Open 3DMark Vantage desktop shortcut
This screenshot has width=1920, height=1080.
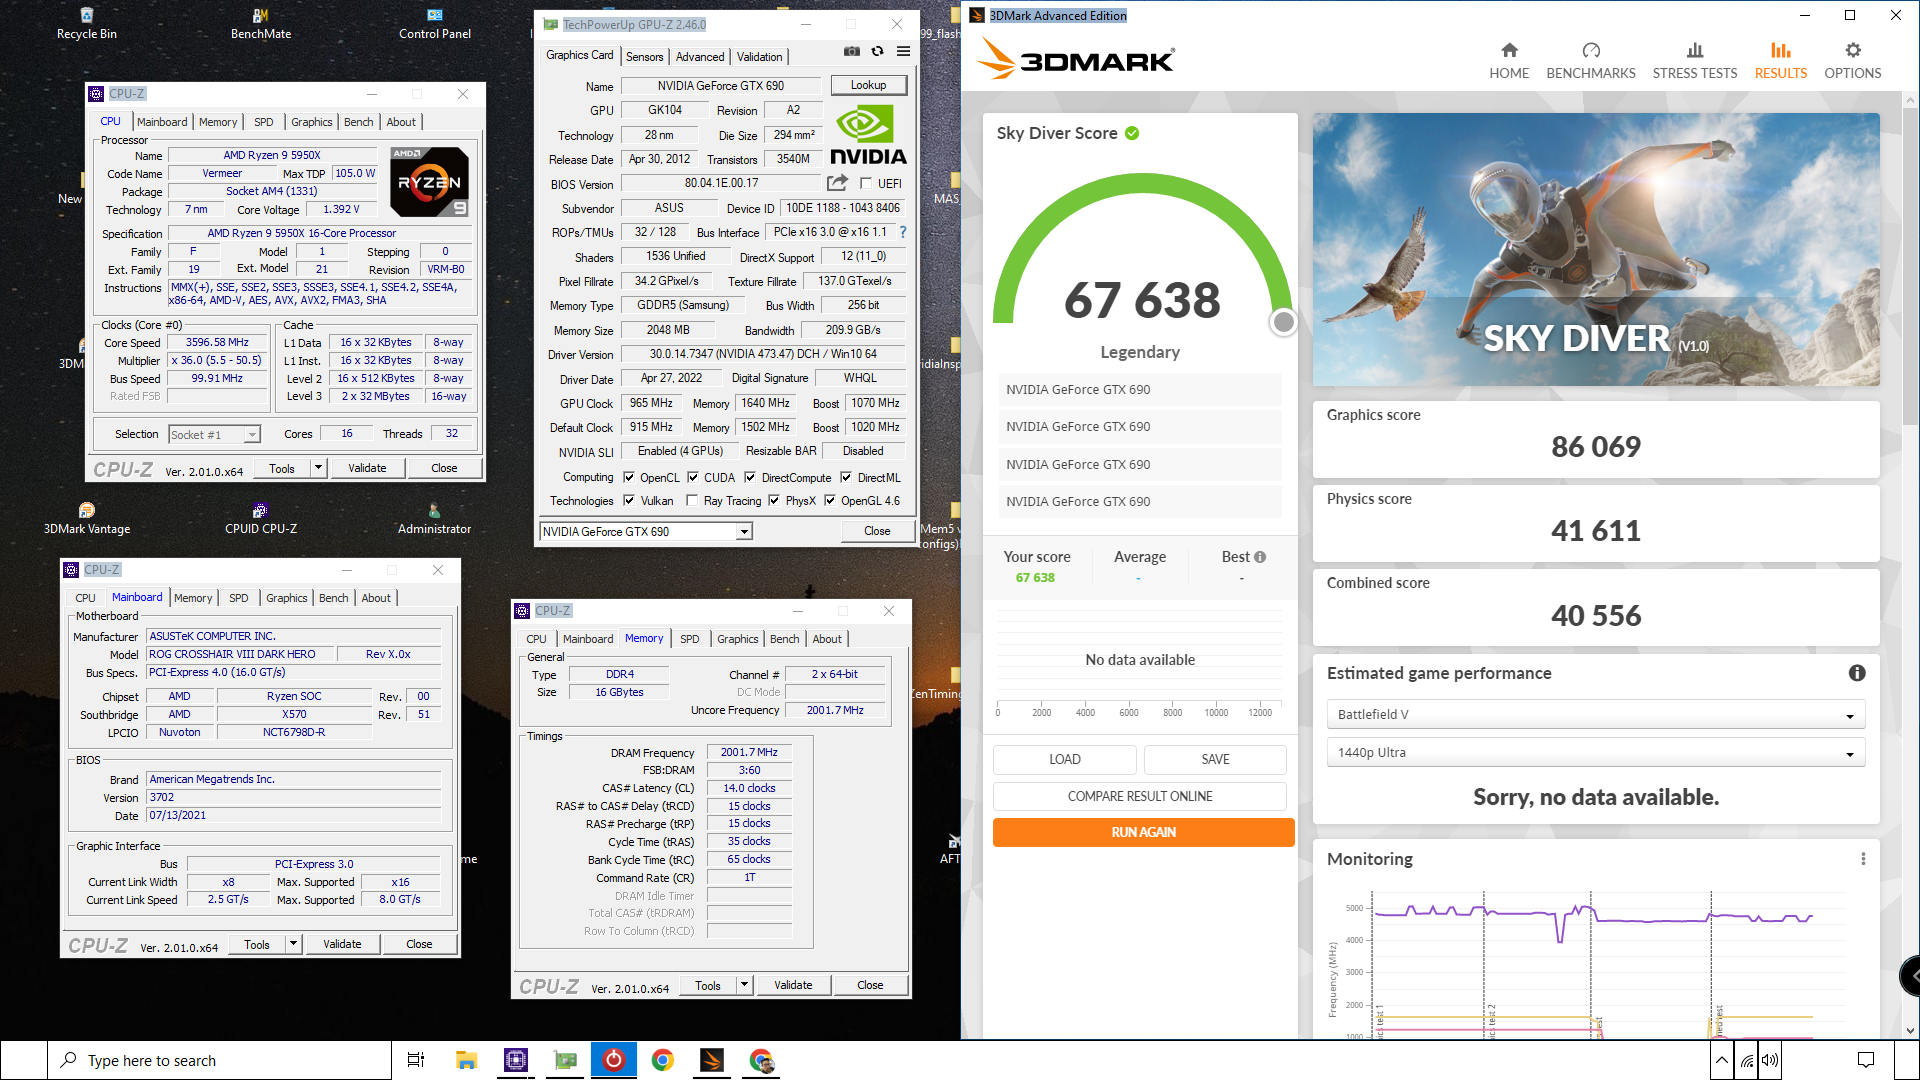coord(87,518)
